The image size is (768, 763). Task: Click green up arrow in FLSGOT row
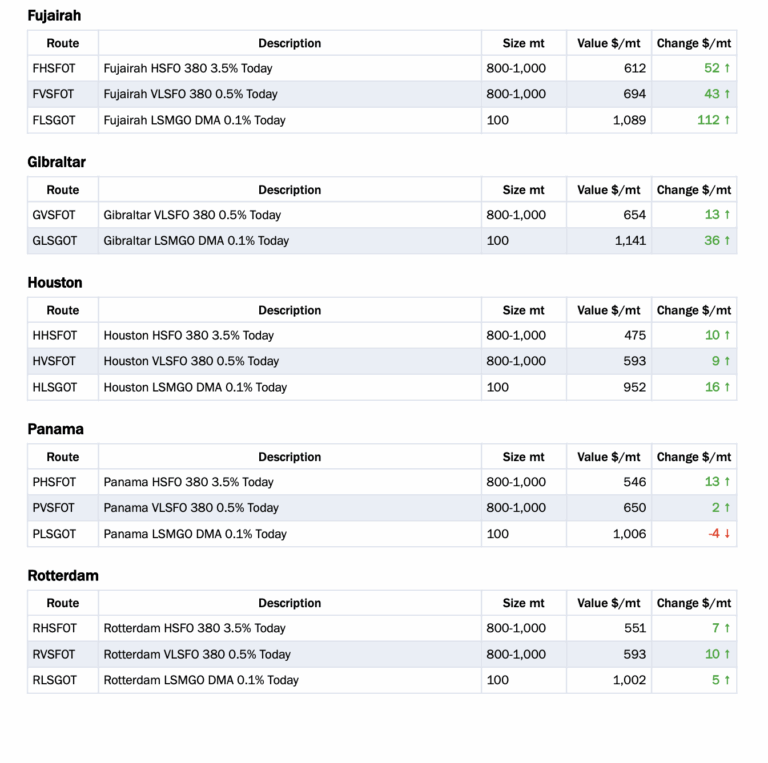point(727,120)
